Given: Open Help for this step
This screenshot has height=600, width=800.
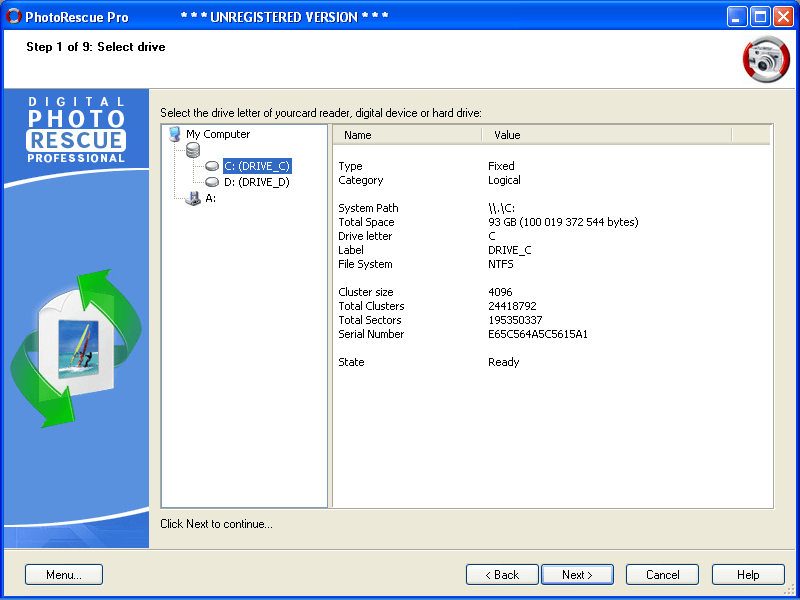Looking at the screenshot, I should click(748, 574).
